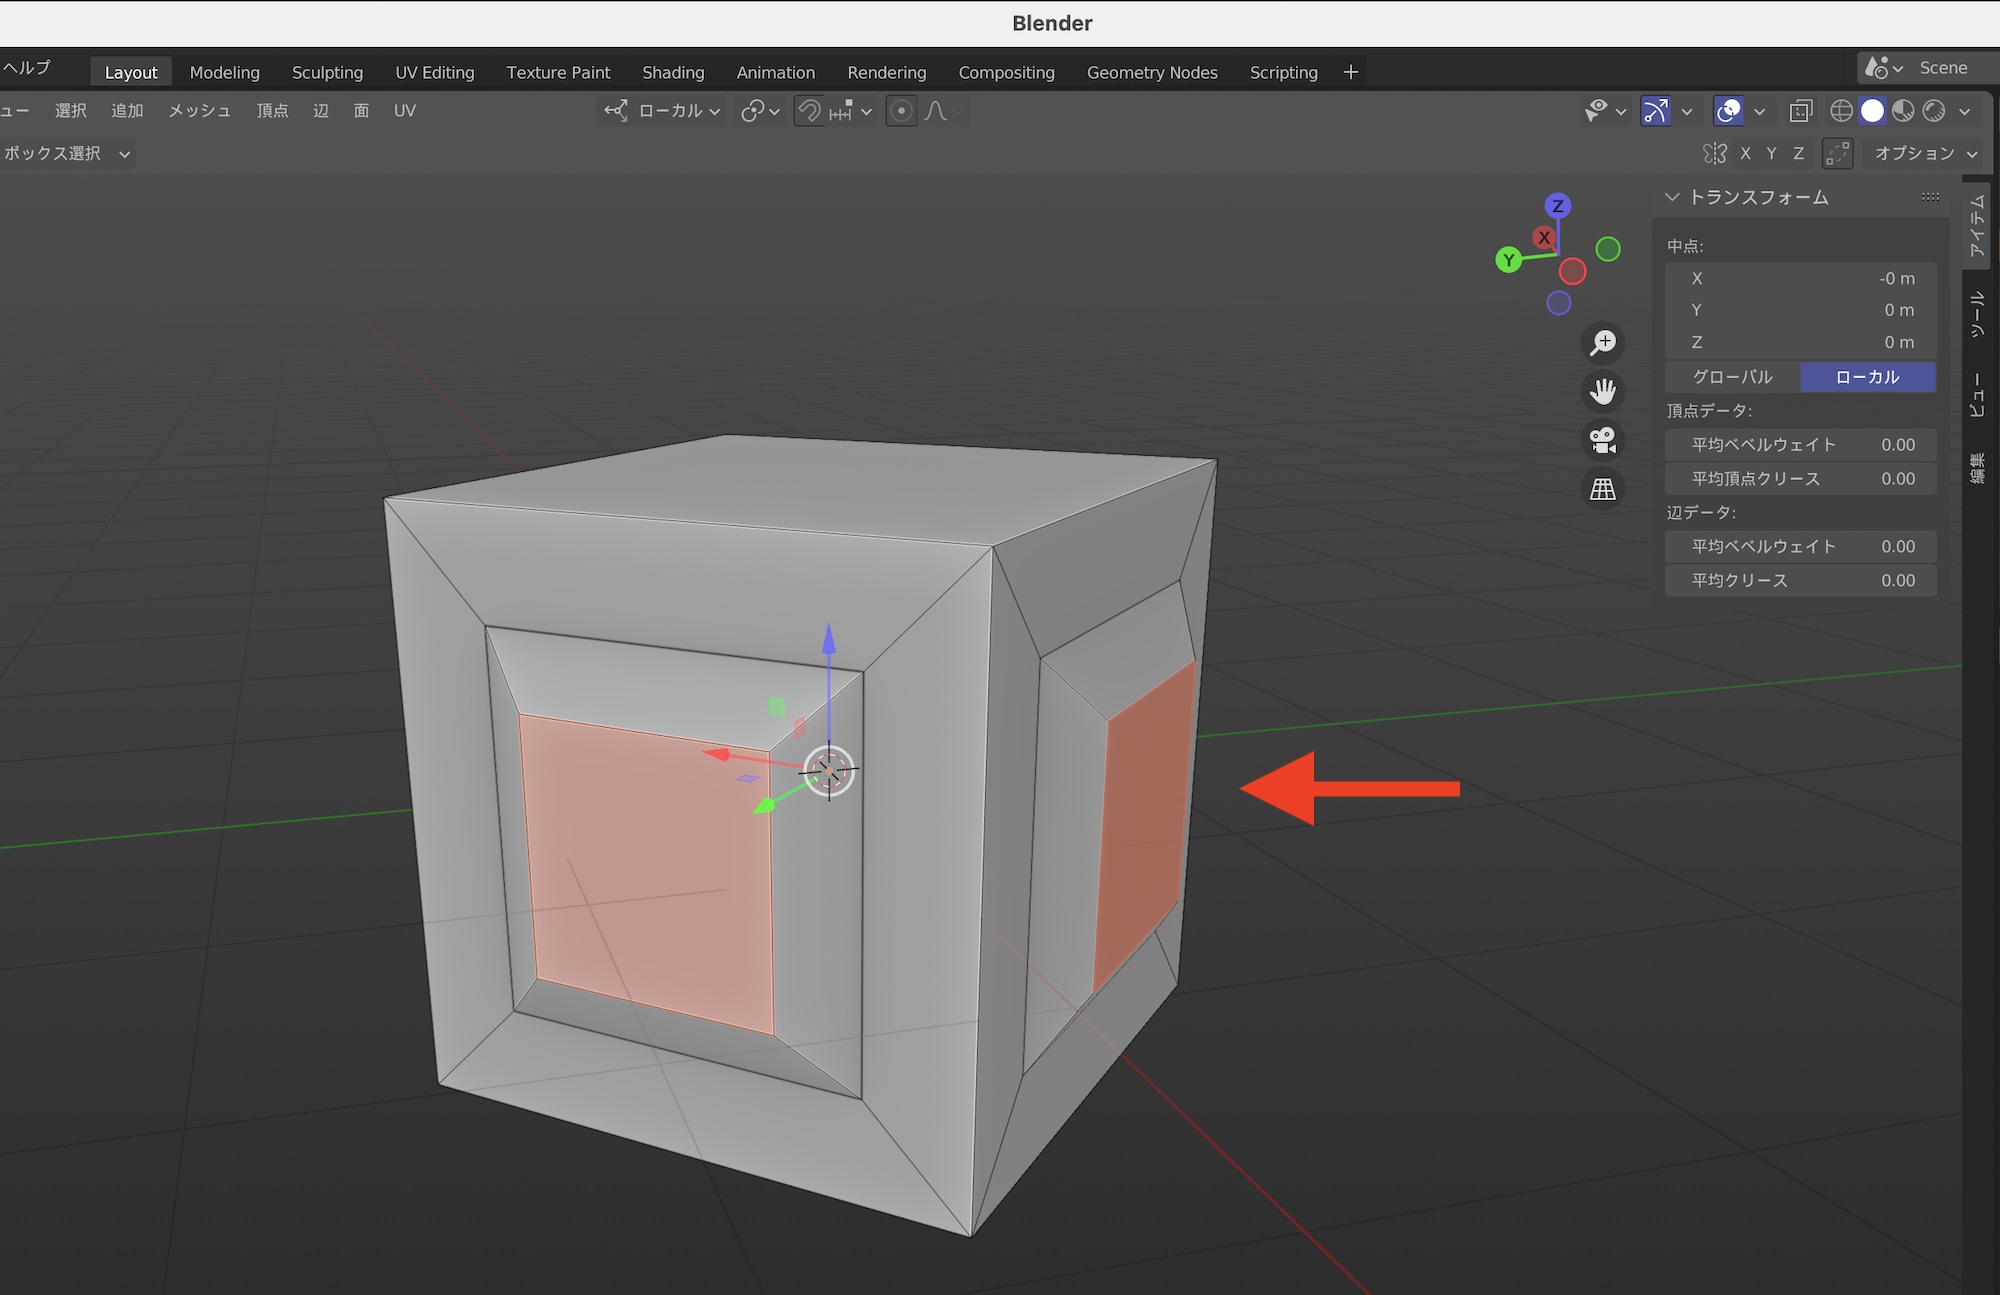The height and width of the screenshot is (1295, 2000).
Task: Open オプション dropdown
Action: (1925, 153)
